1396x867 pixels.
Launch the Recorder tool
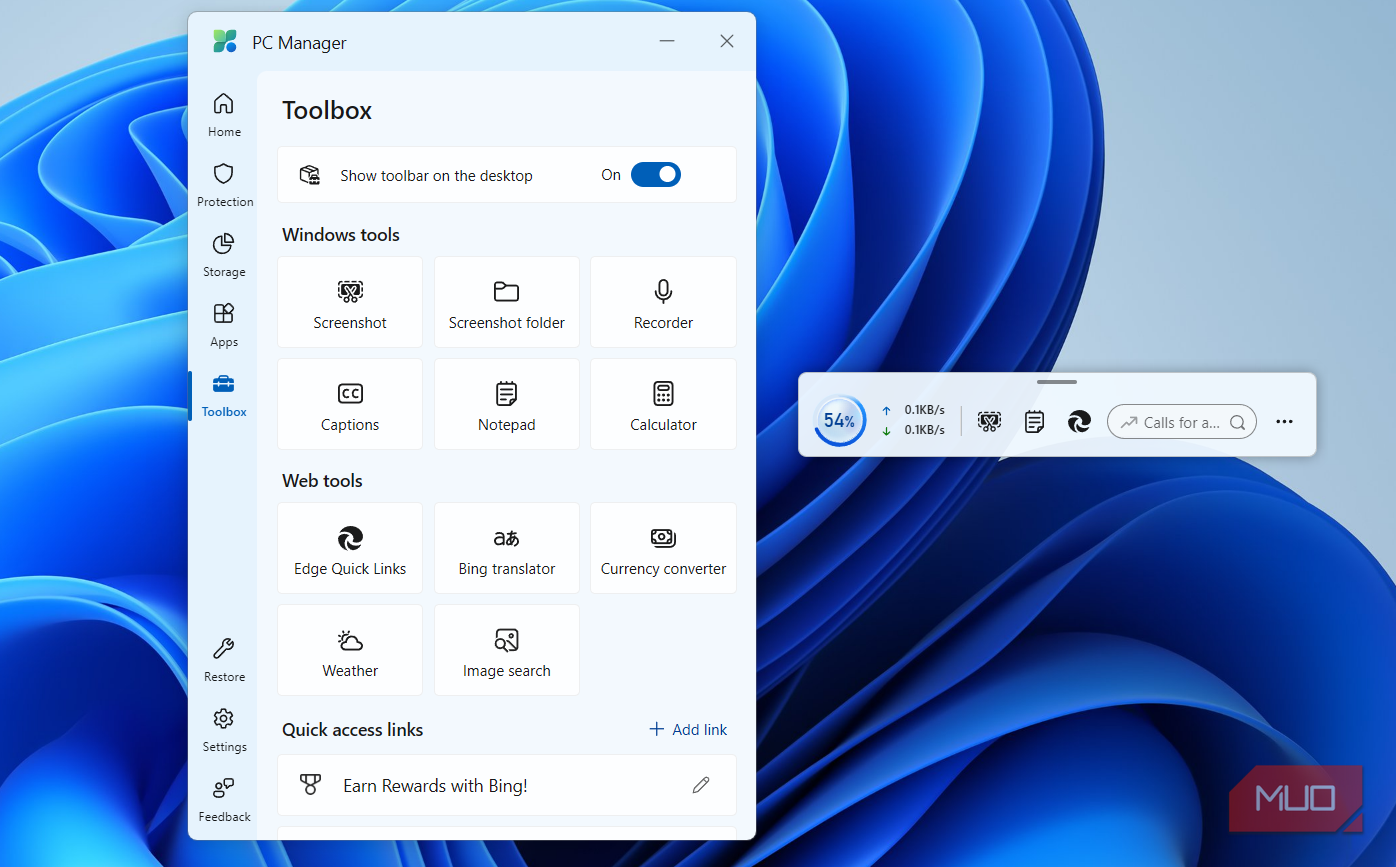[663, 302]
